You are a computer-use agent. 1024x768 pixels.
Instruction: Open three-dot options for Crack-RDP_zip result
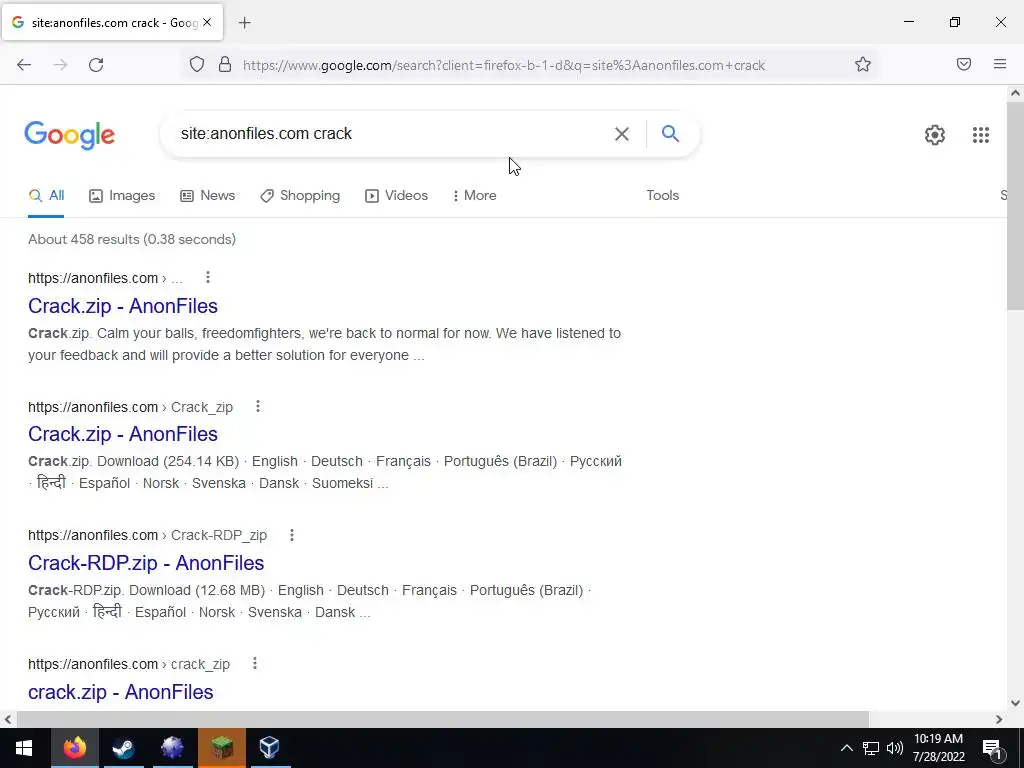(x=292, y=535)
